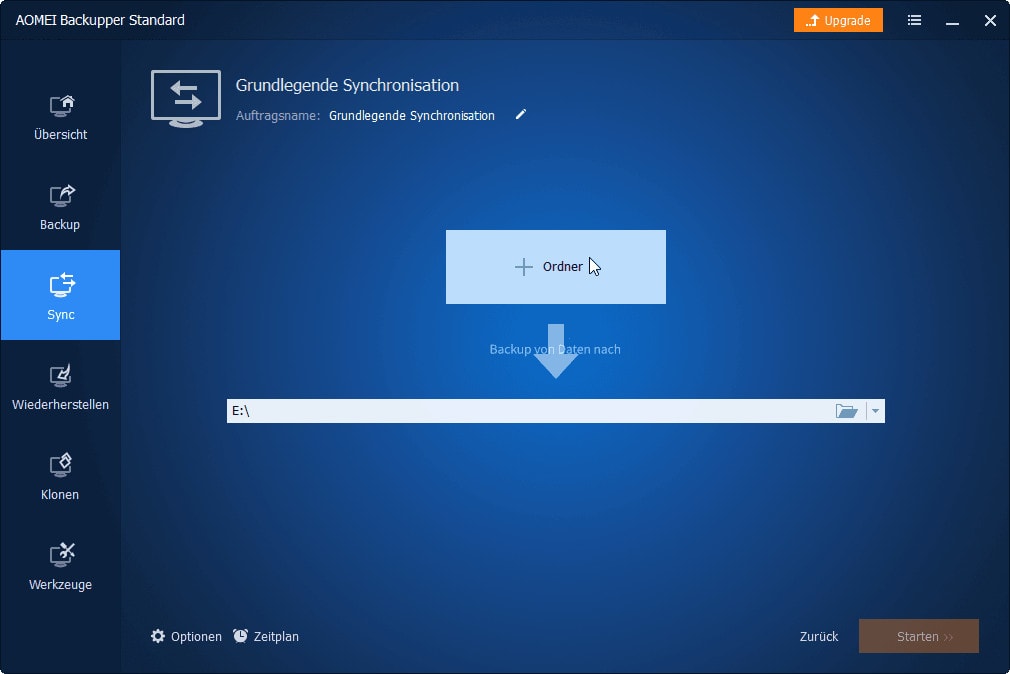Click the E:\ destination path field
The height and width of the screenshot is (674, 1010).
pos(527,411)
